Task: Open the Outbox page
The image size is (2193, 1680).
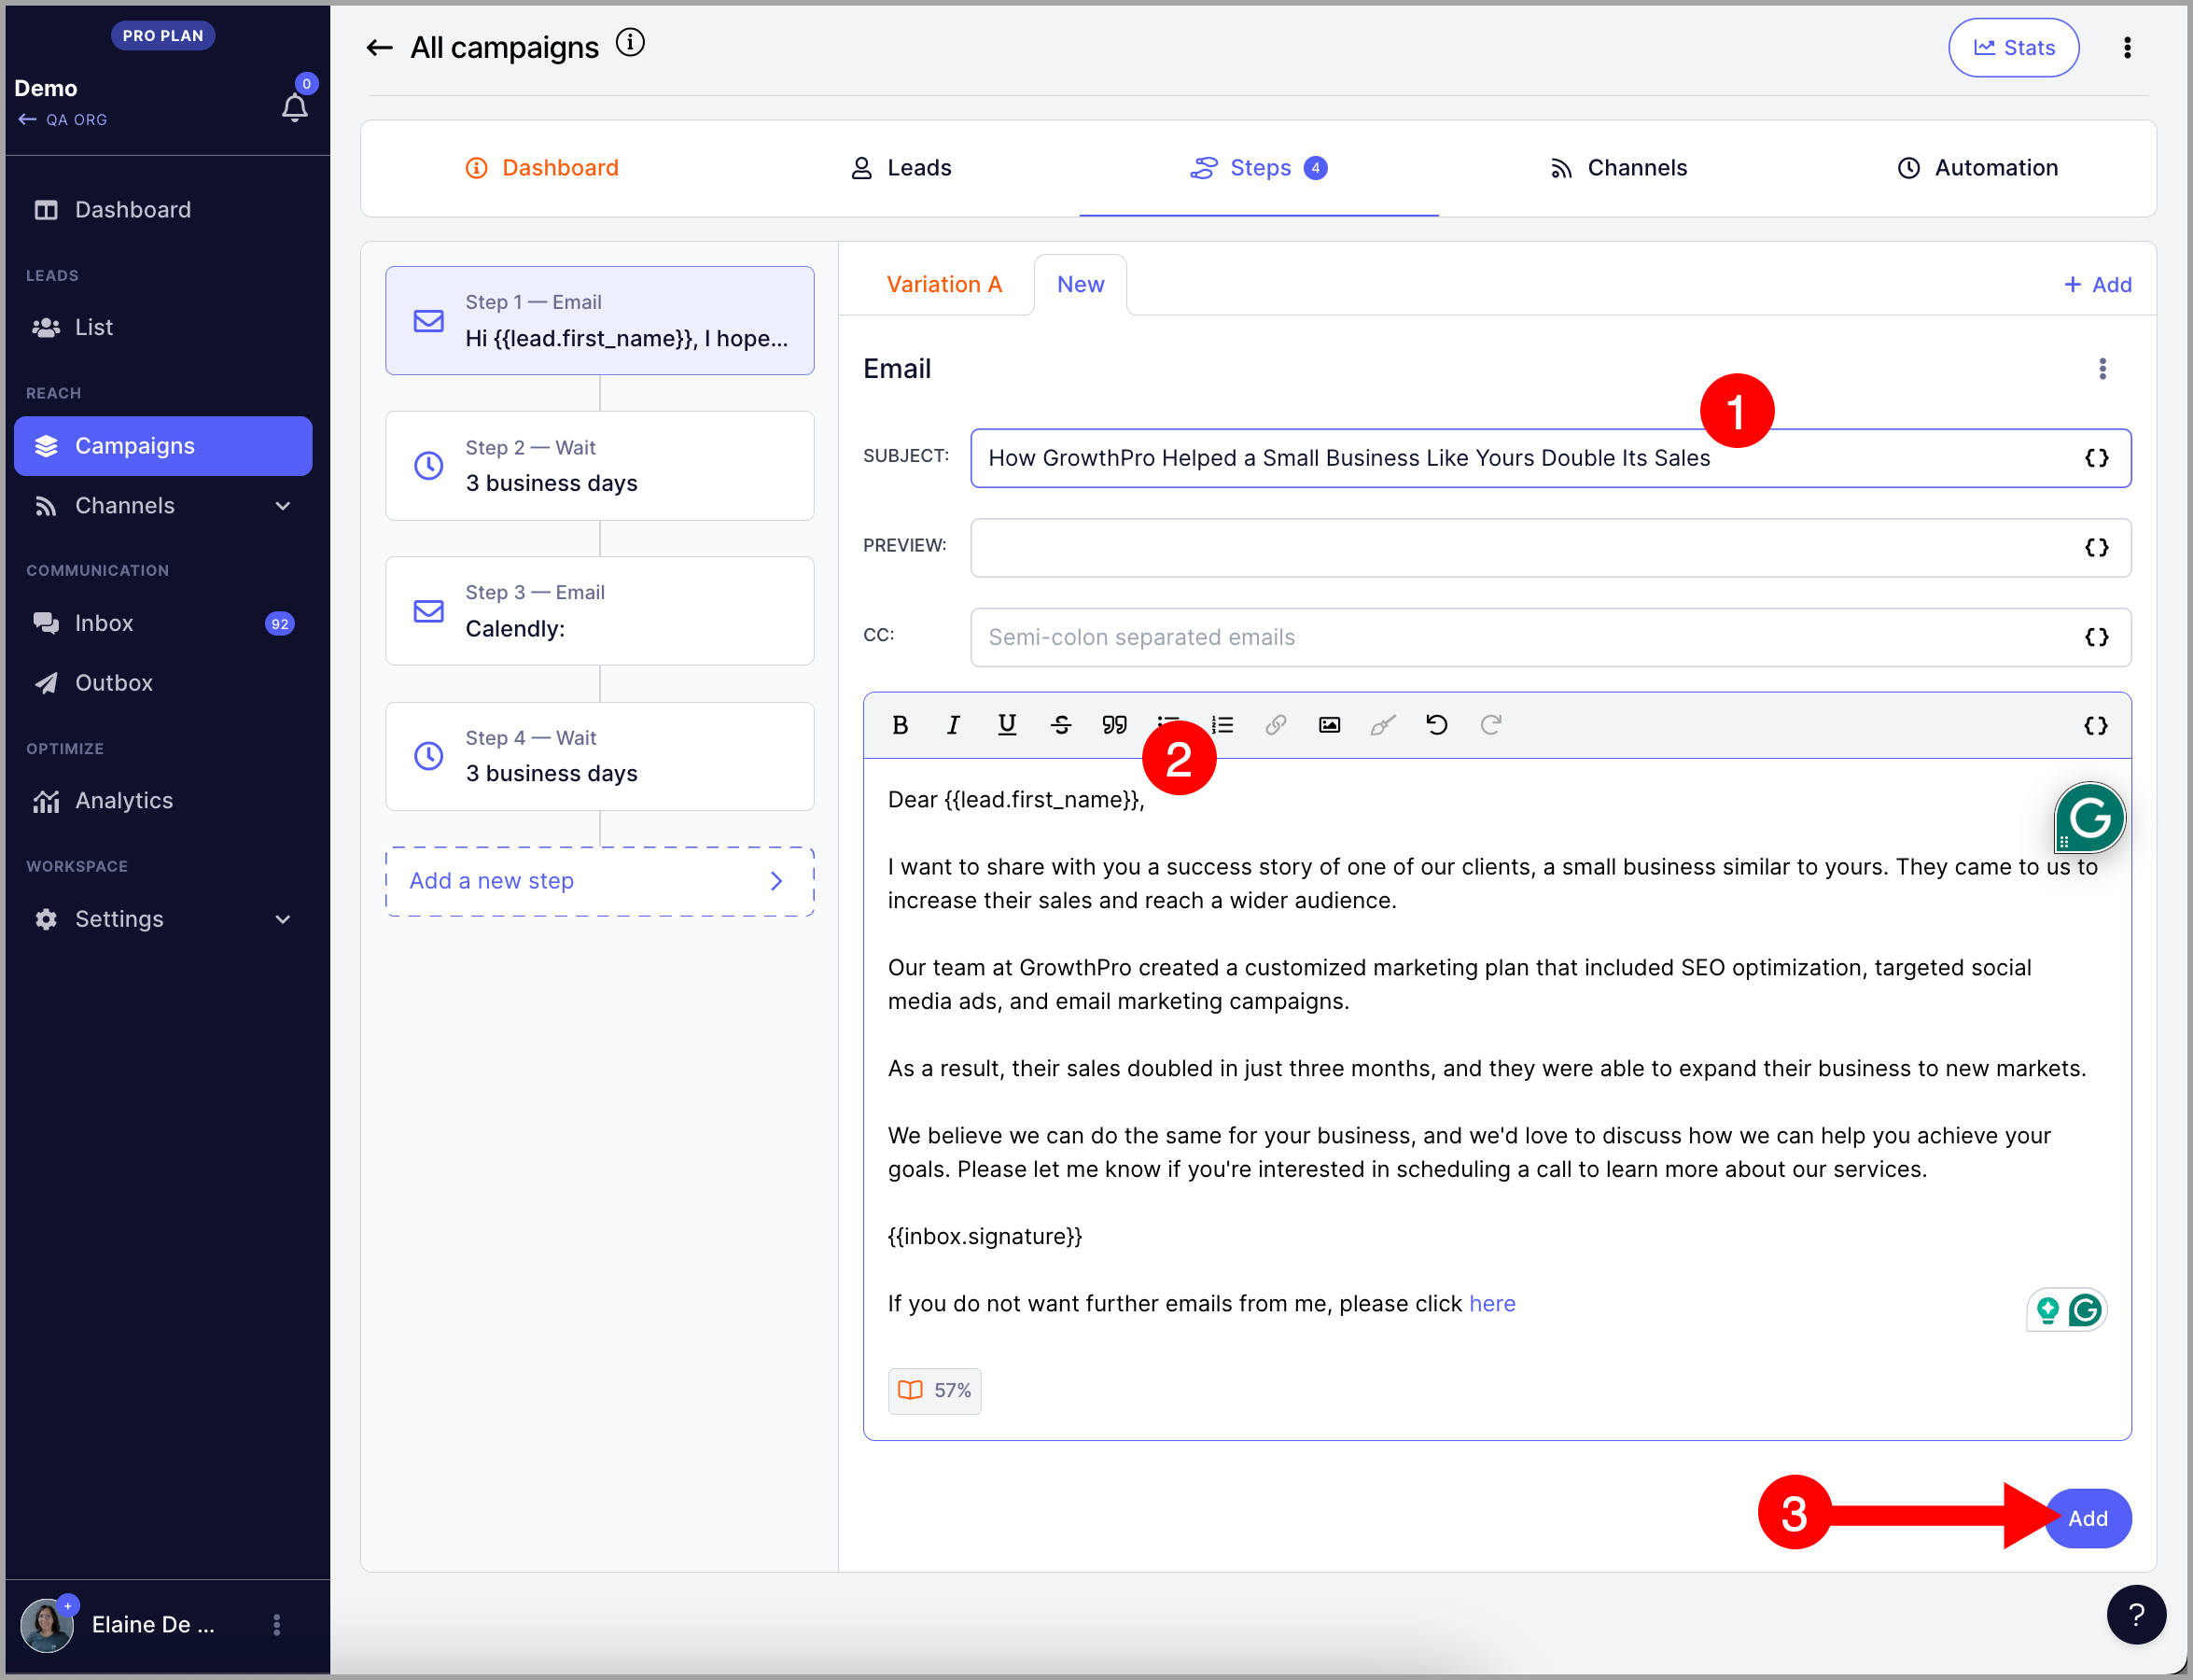Action: pos(163,683)
